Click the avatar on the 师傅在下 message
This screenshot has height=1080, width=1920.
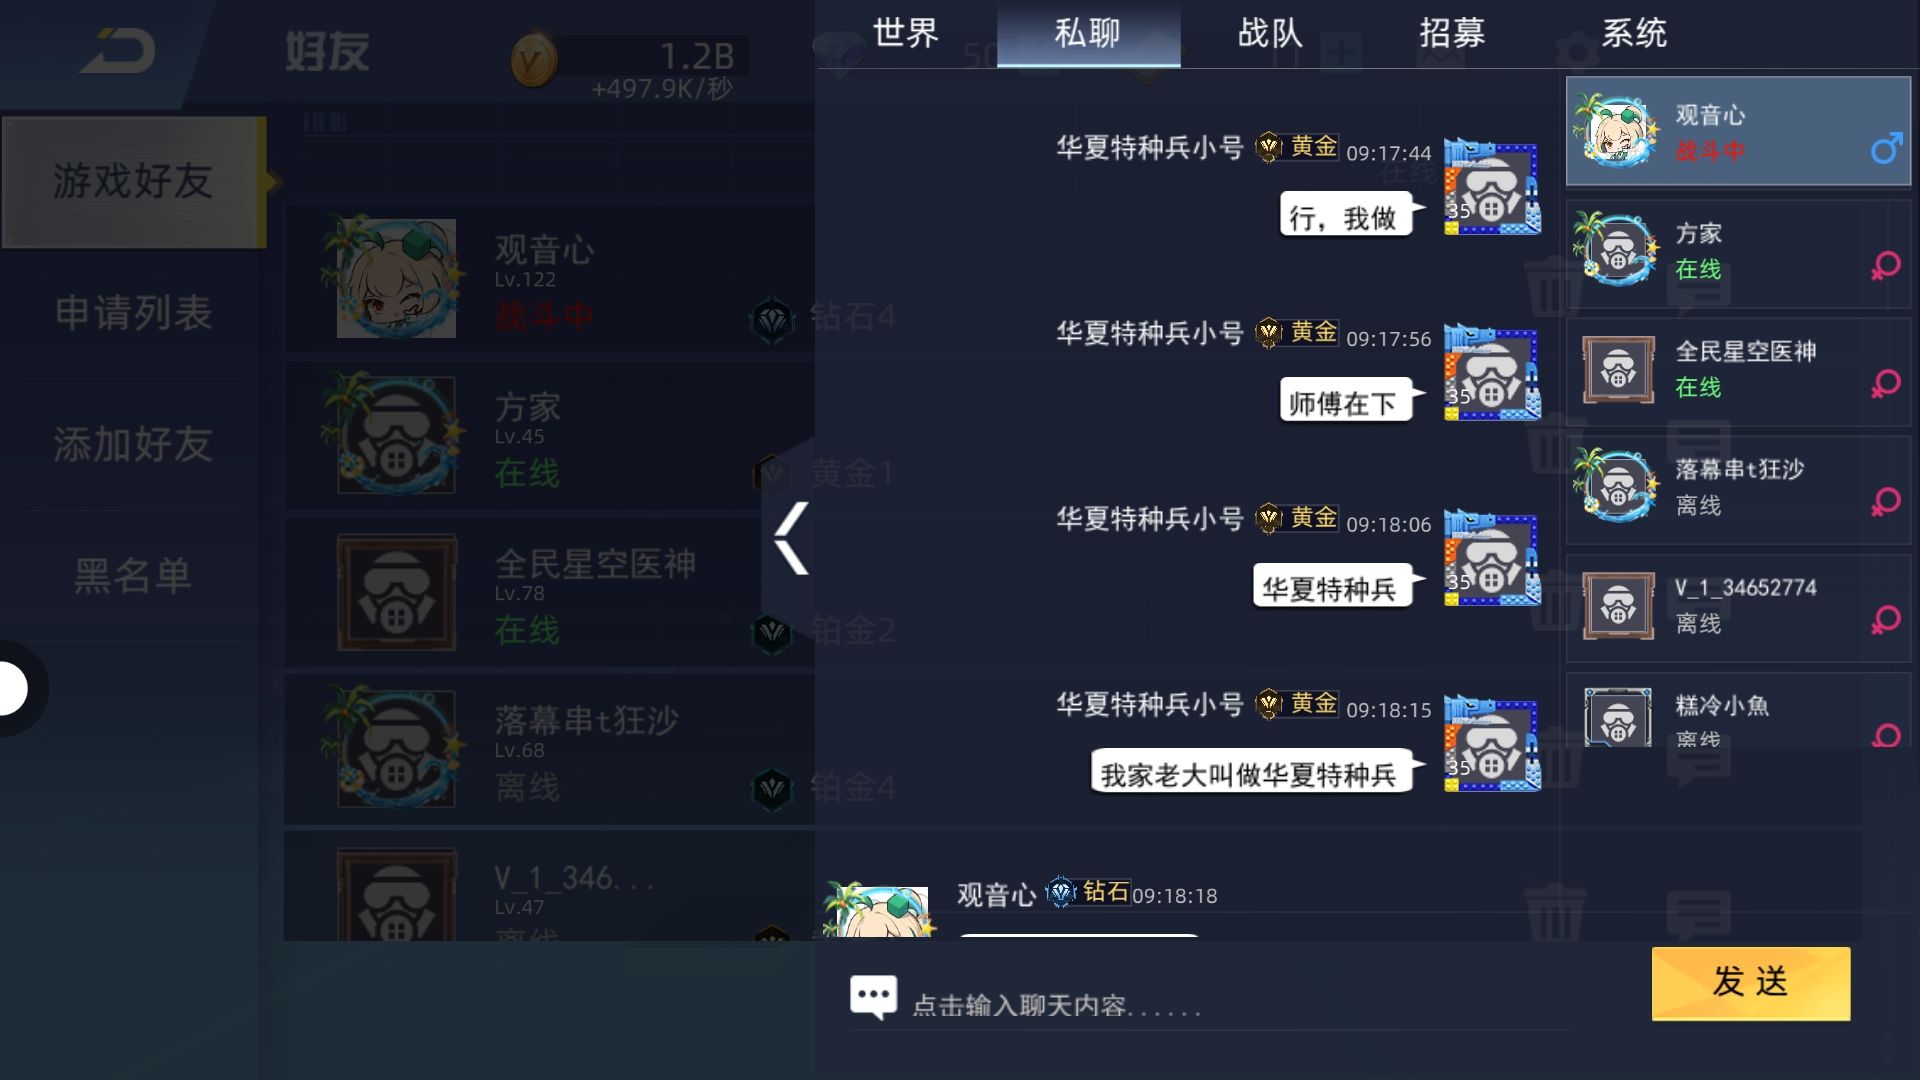1491,373
